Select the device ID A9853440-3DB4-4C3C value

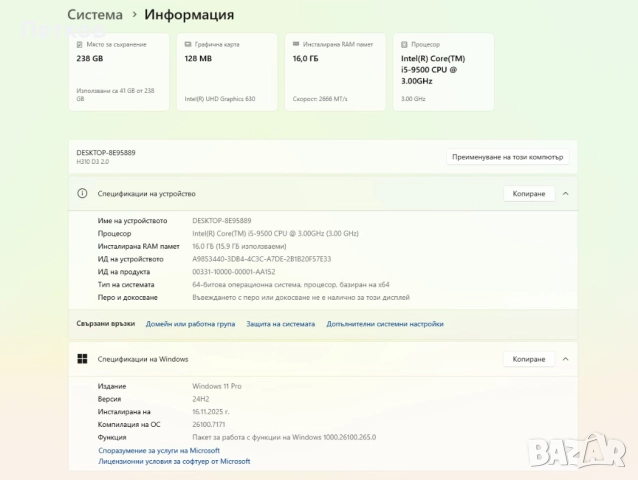pyautogui.click(x=262, y=259)
